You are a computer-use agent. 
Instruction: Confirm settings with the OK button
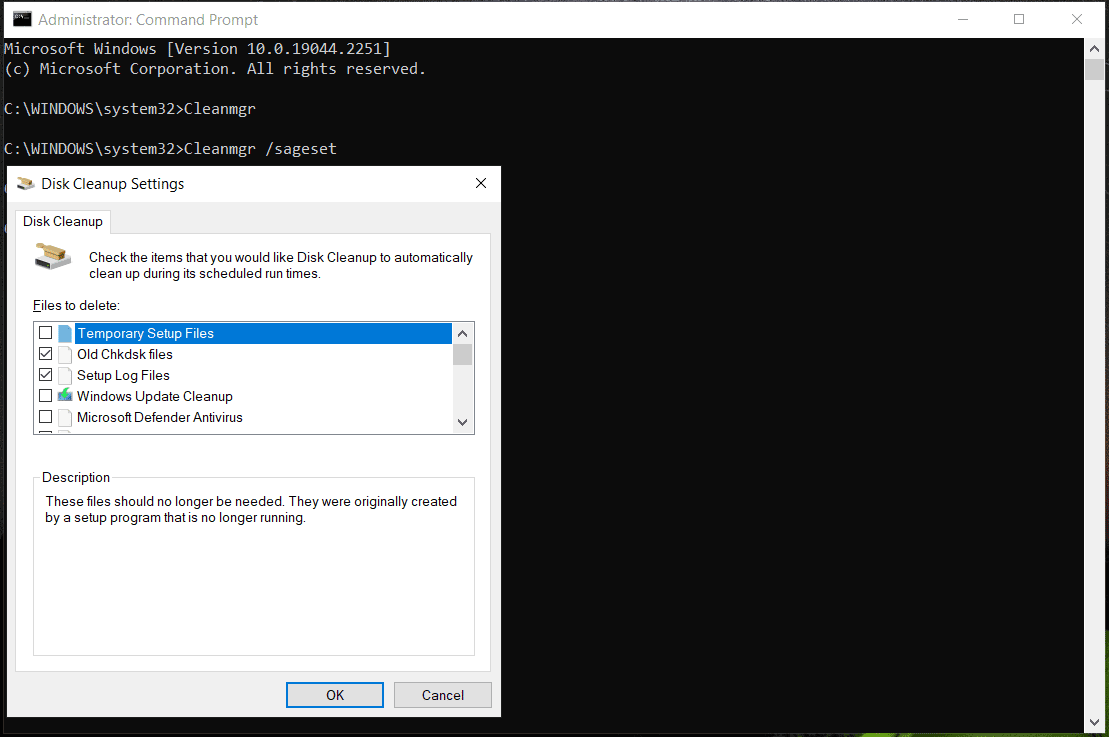click(x=335, y=695)
